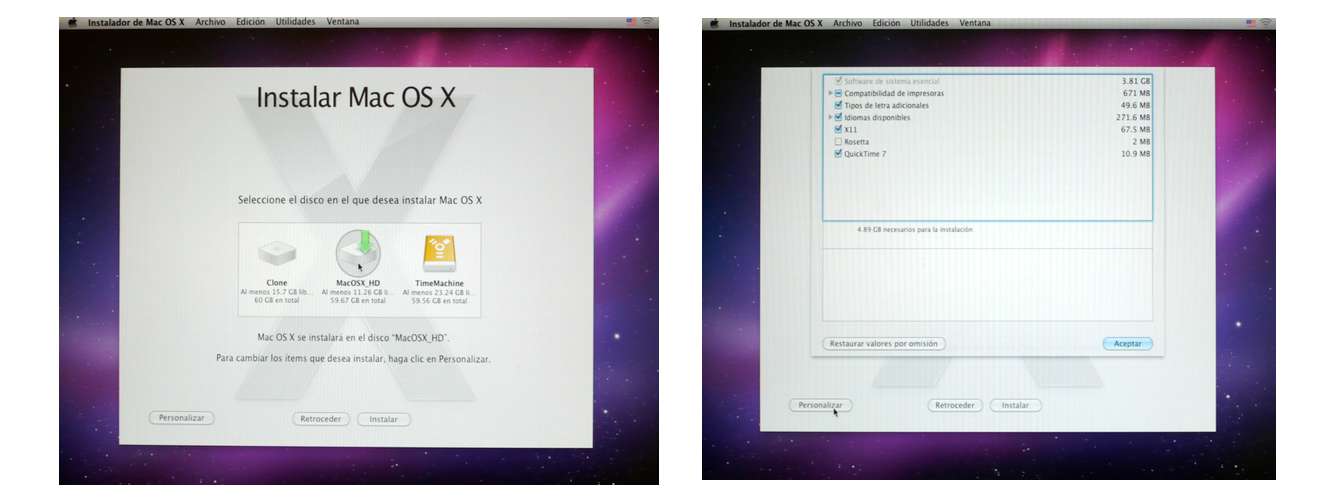Toggle Compatibilidad de impresoras checkbox
Image resolution: width=1330 pixels, height=500 pixels.
838,93
